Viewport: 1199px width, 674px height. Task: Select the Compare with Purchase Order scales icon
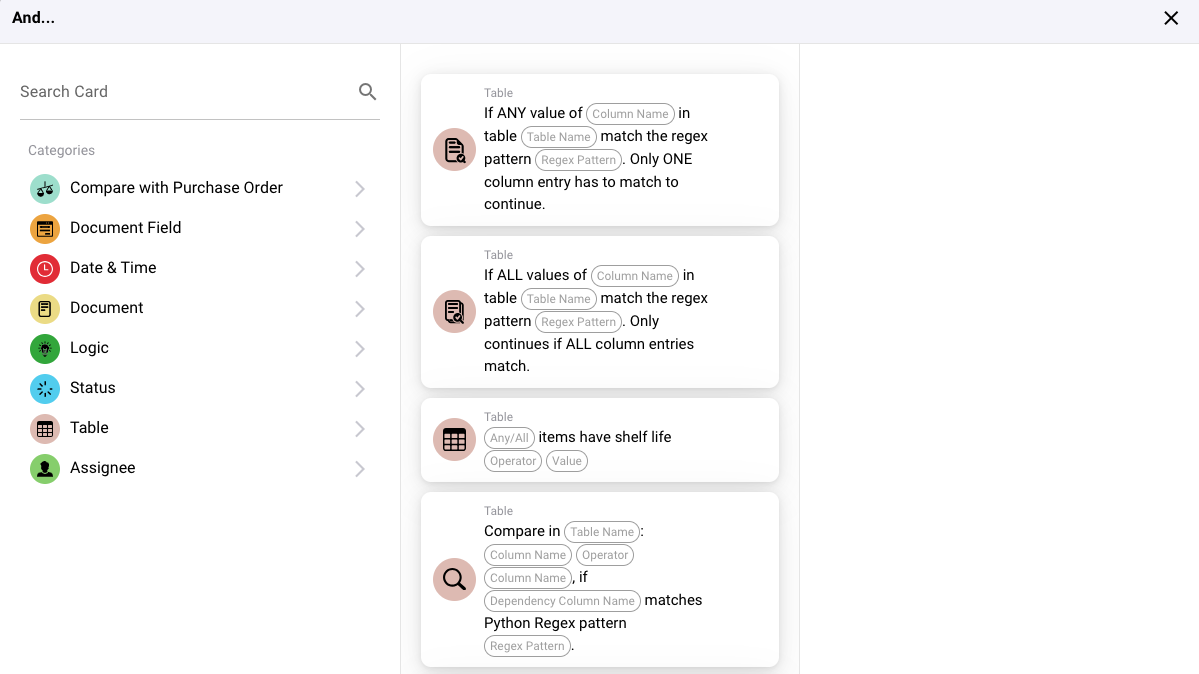[45, 189]
